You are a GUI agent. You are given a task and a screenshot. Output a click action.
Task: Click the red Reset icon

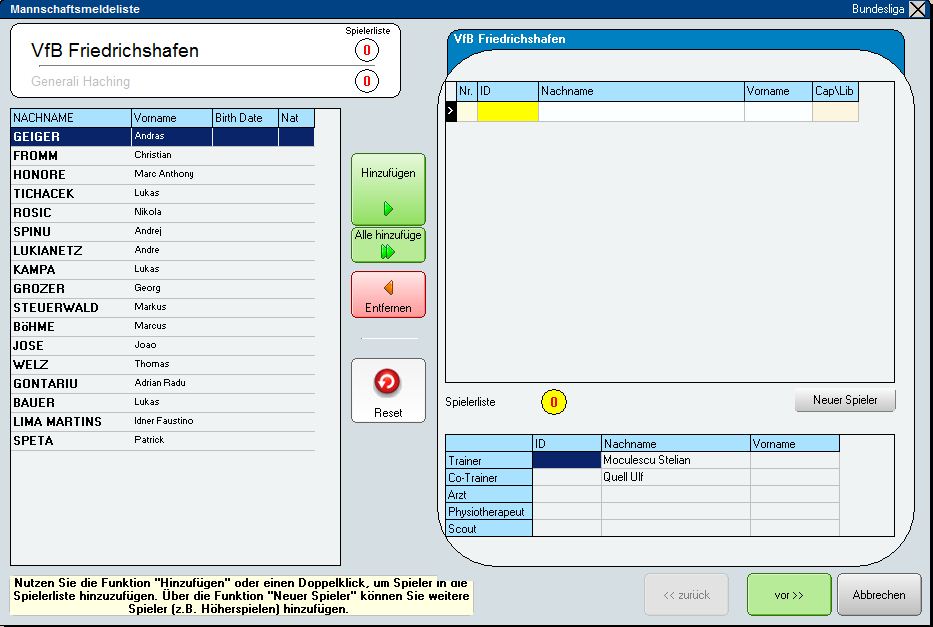click(x=388, y=382)
